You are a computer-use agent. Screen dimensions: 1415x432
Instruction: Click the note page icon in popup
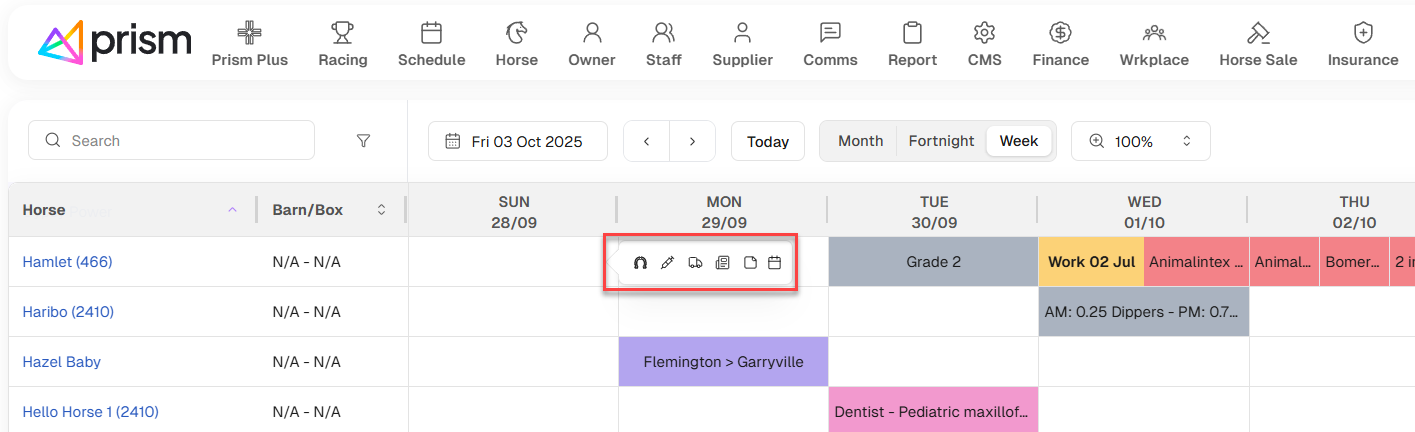tap(750, 263)
